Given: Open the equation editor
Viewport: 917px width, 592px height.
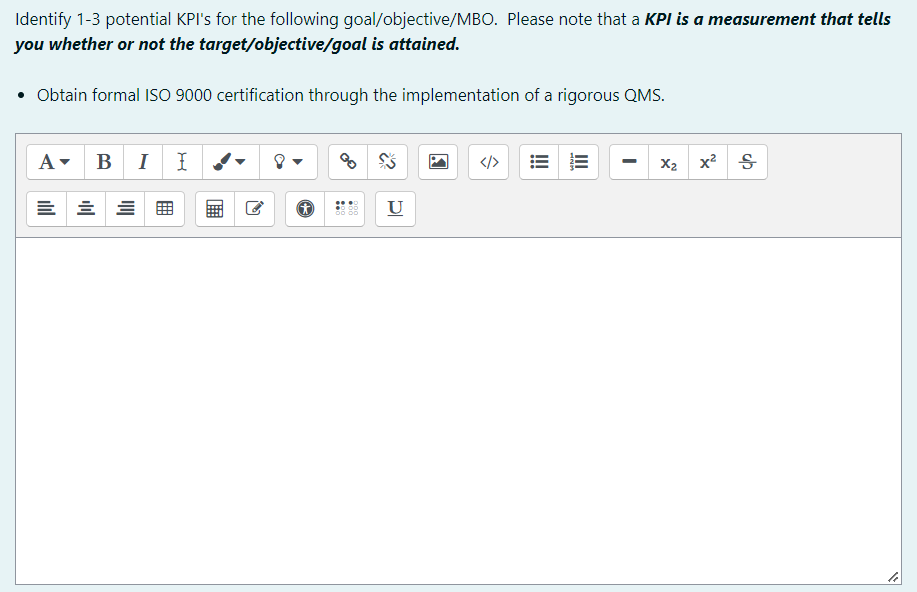Looking at the screenshot, I should pyautogui.click(x=214, y=208).
